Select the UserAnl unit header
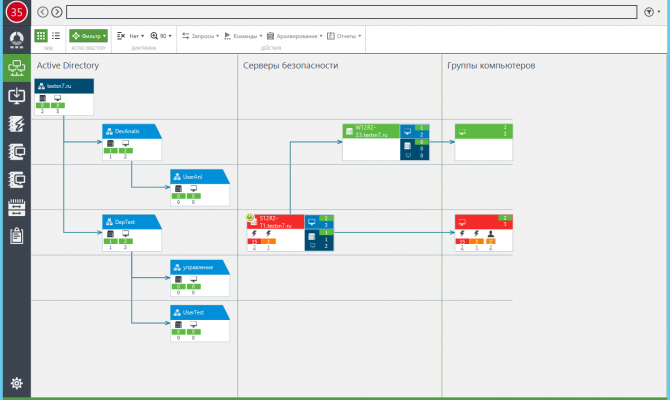This screenshot has height=400, width=670. [200, 176]
